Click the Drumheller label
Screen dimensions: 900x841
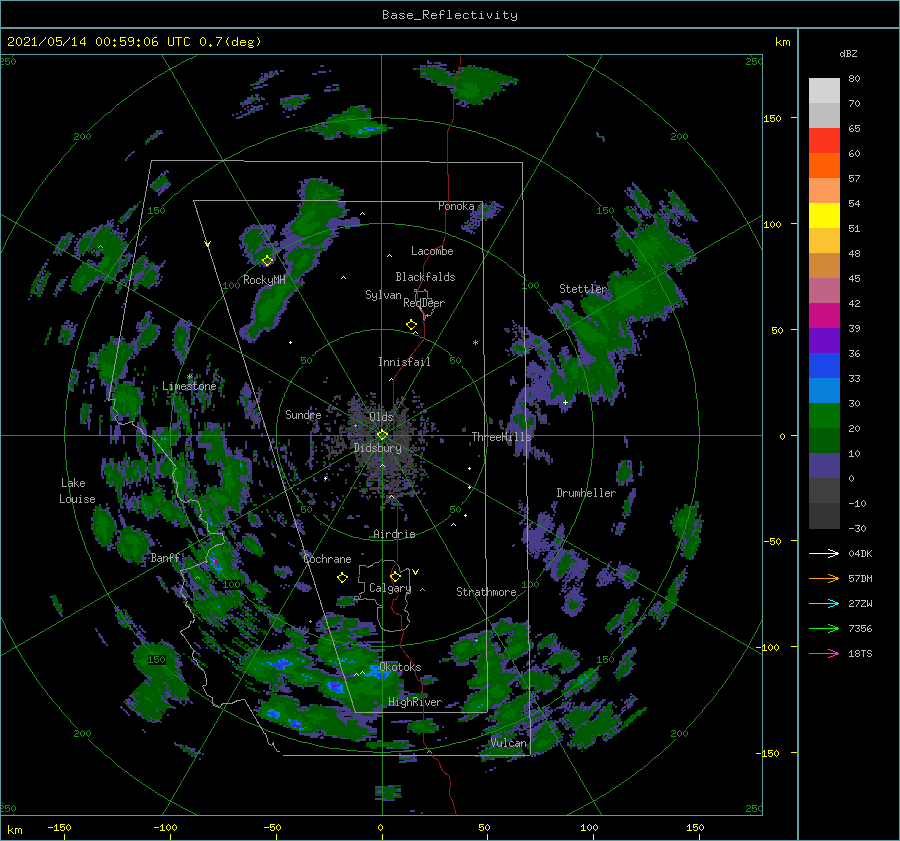(586, 493)
